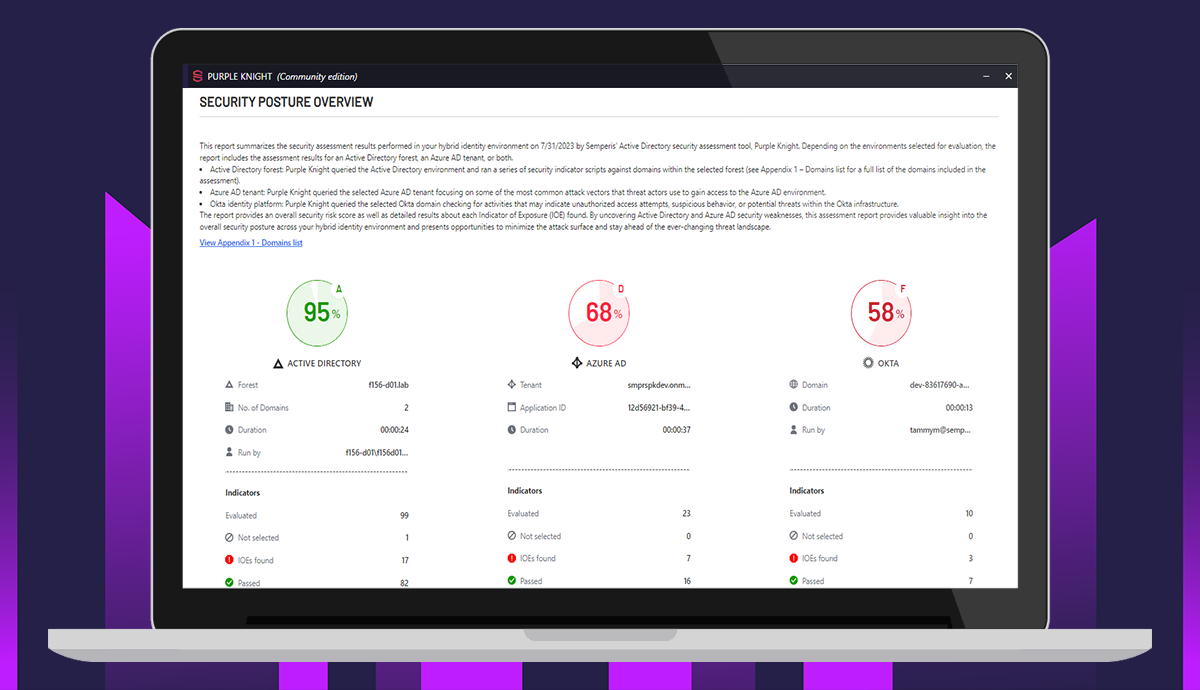This screenshot has height=690, width=1200.
Task: Click the Duration clock icon under Active Directory
Action: (x=228, y=429)
